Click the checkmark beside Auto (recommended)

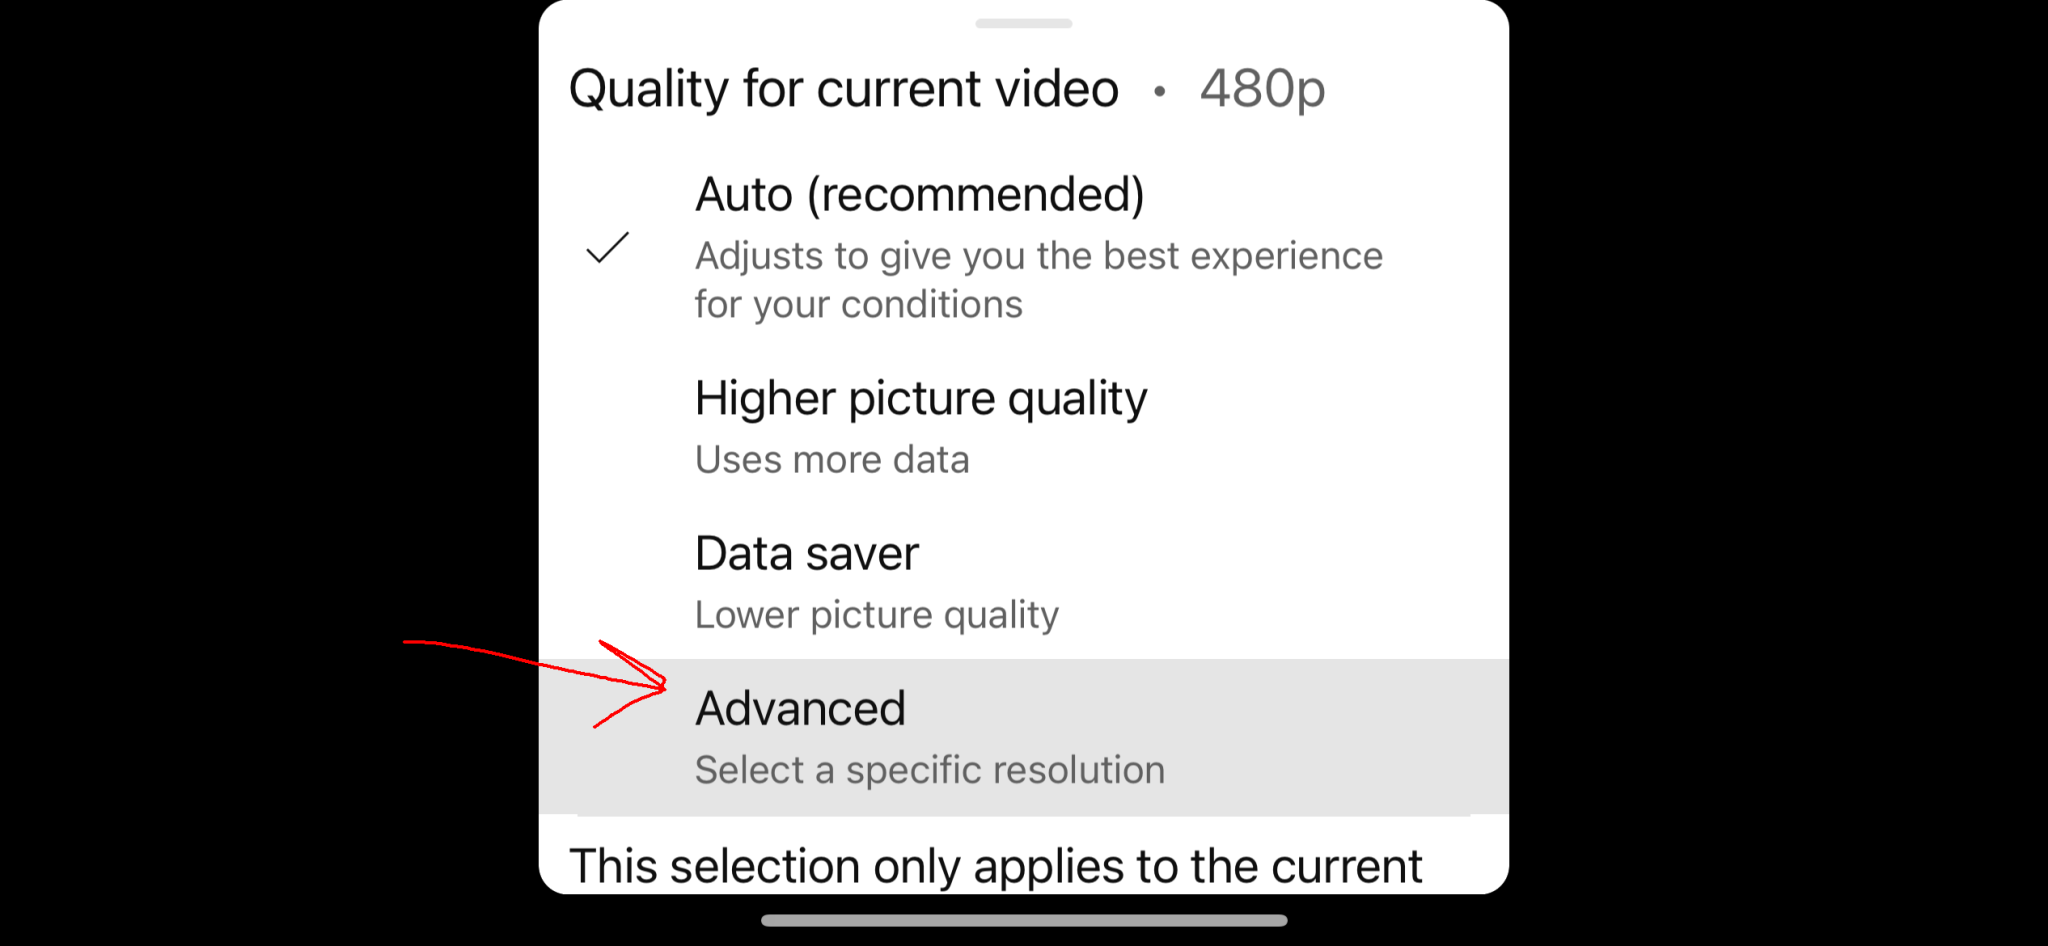pyautogui.click(x=607, y=247)
